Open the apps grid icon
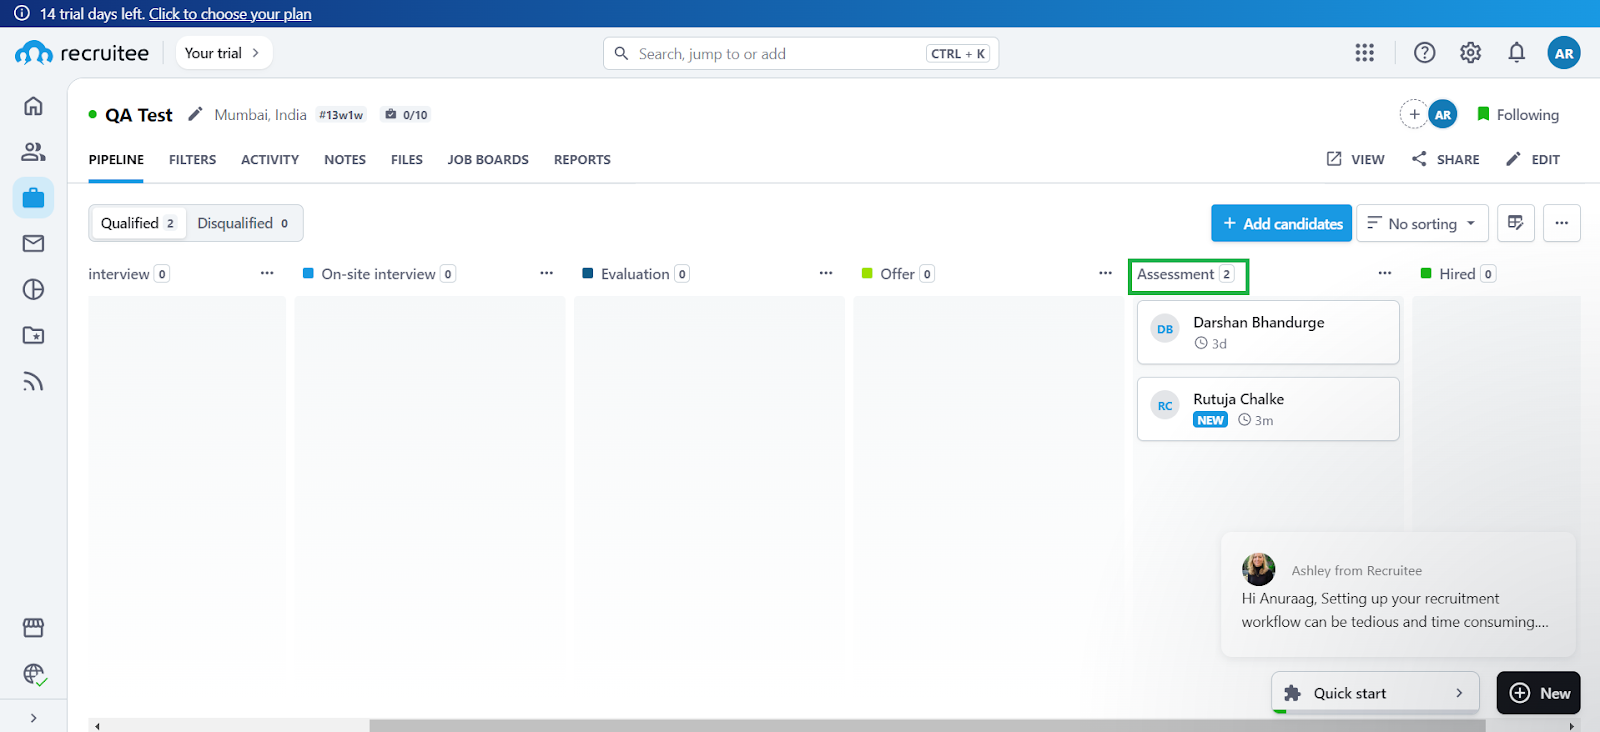The width and height of the screenshot is (1600, 732). point(1364,53)
